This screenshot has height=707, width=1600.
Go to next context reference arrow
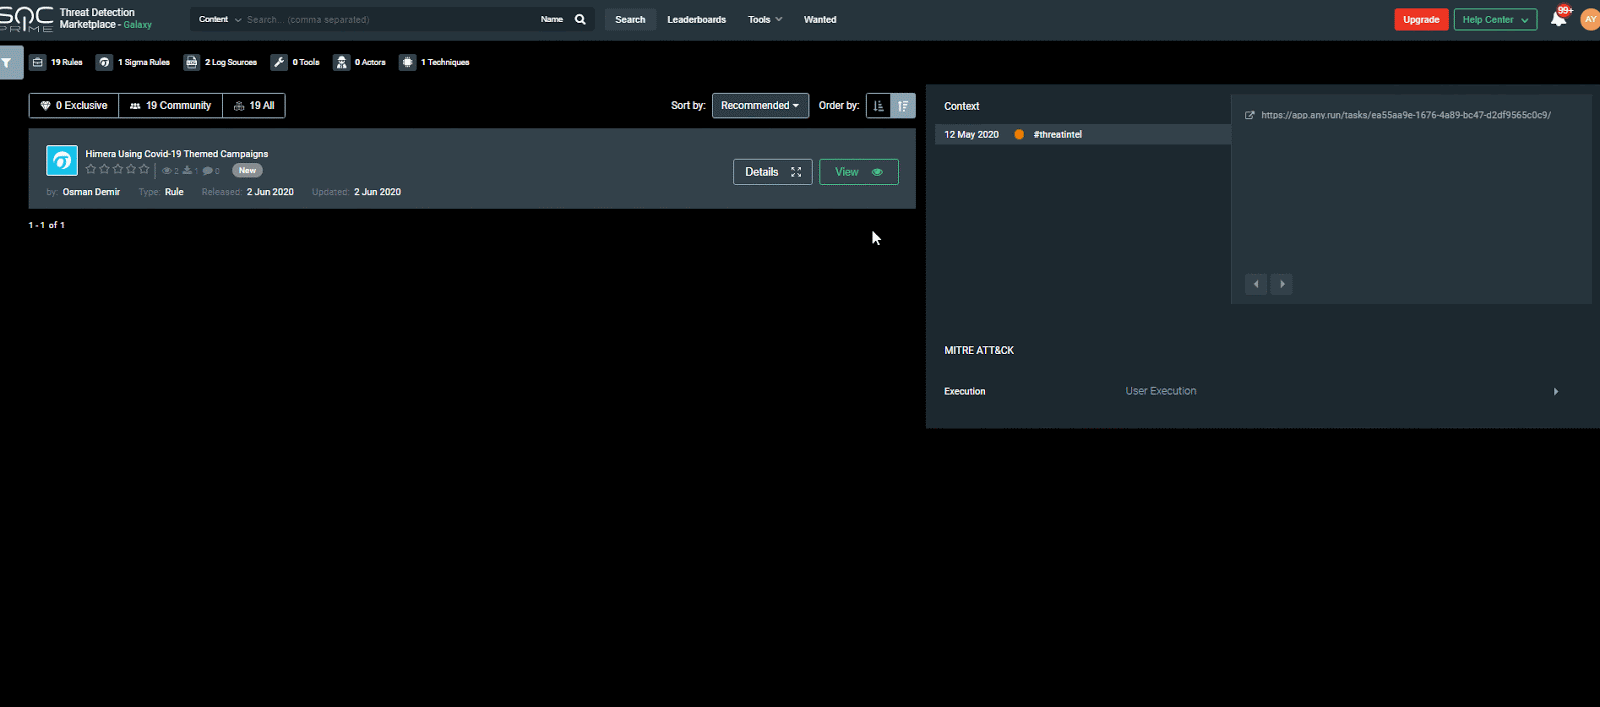(1282, 284)
